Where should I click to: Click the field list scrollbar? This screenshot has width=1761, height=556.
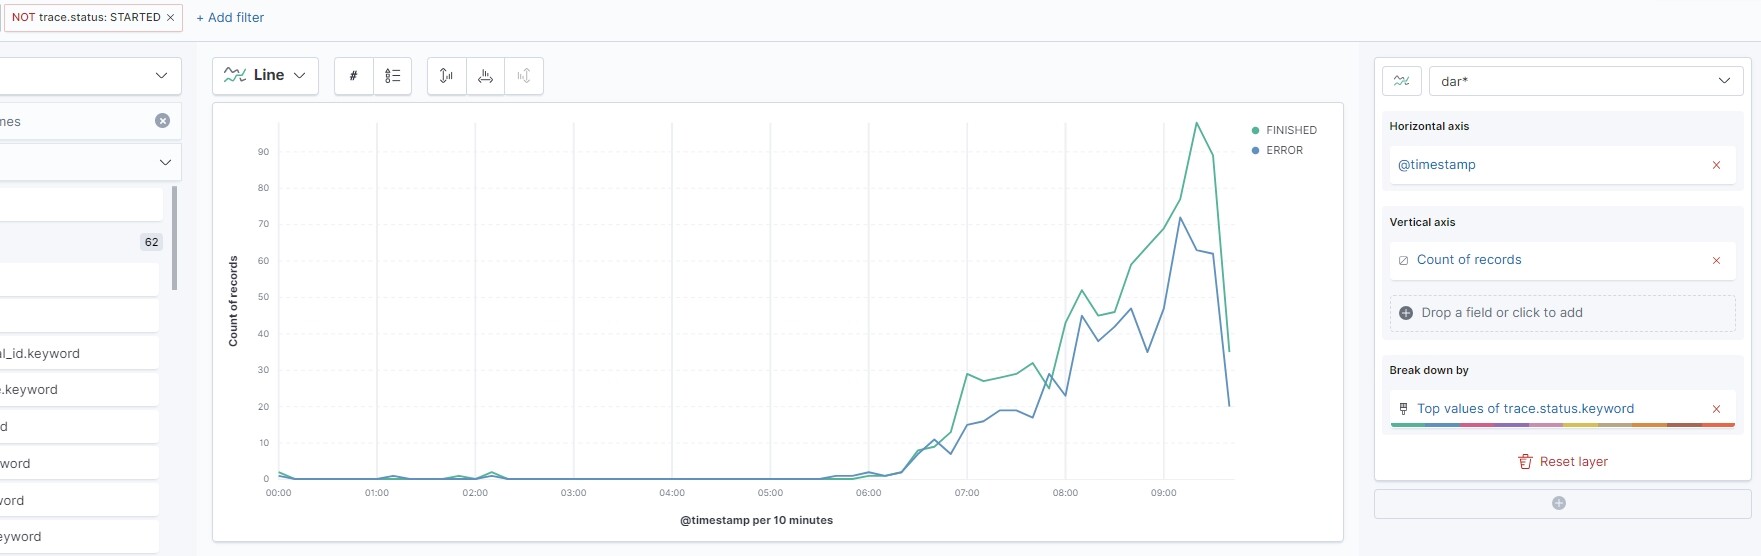[175, 238]
